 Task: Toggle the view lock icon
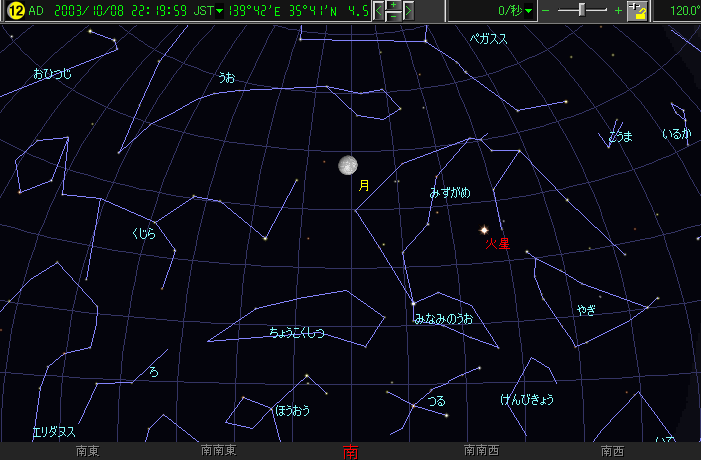[x=639, y=11]
